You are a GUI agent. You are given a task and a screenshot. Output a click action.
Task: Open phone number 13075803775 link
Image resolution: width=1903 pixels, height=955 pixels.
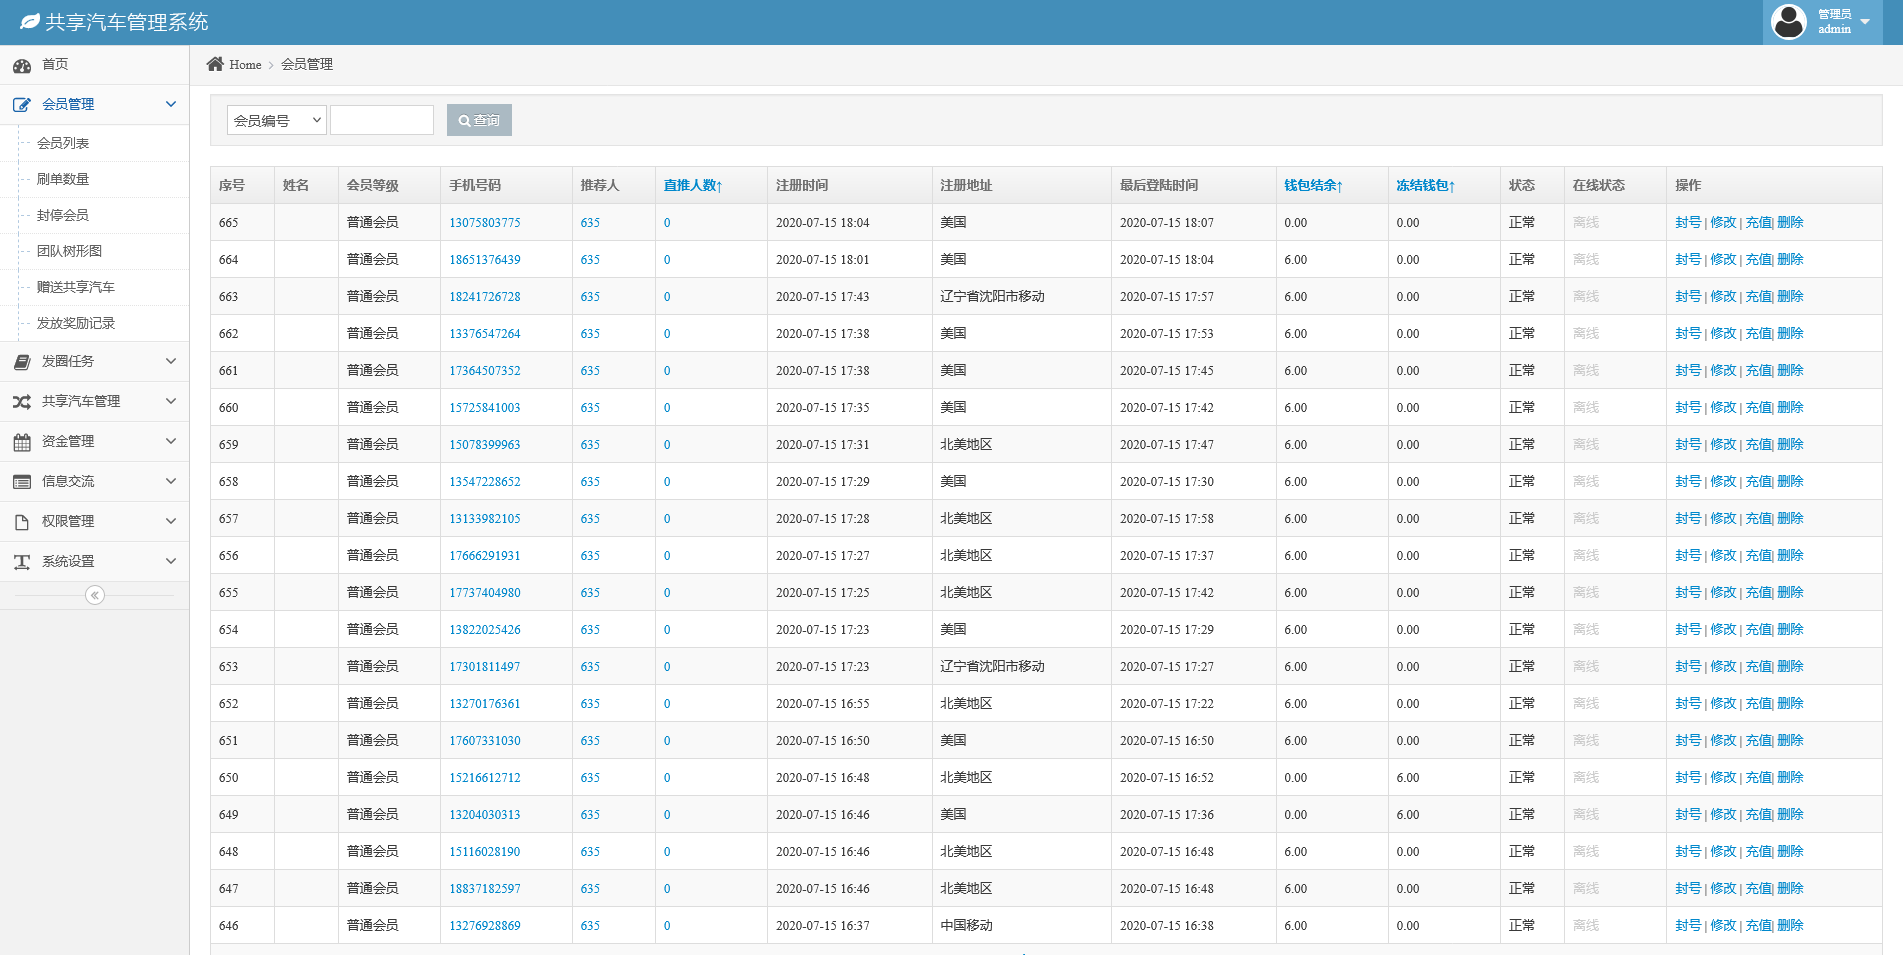(x=485, y=223)
